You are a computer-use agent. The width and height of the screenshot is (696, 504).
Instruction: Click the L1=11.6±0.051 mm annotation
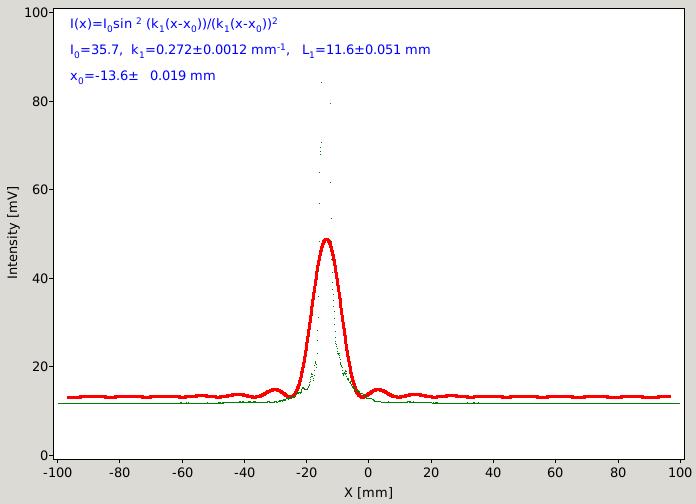coord(366,50)
